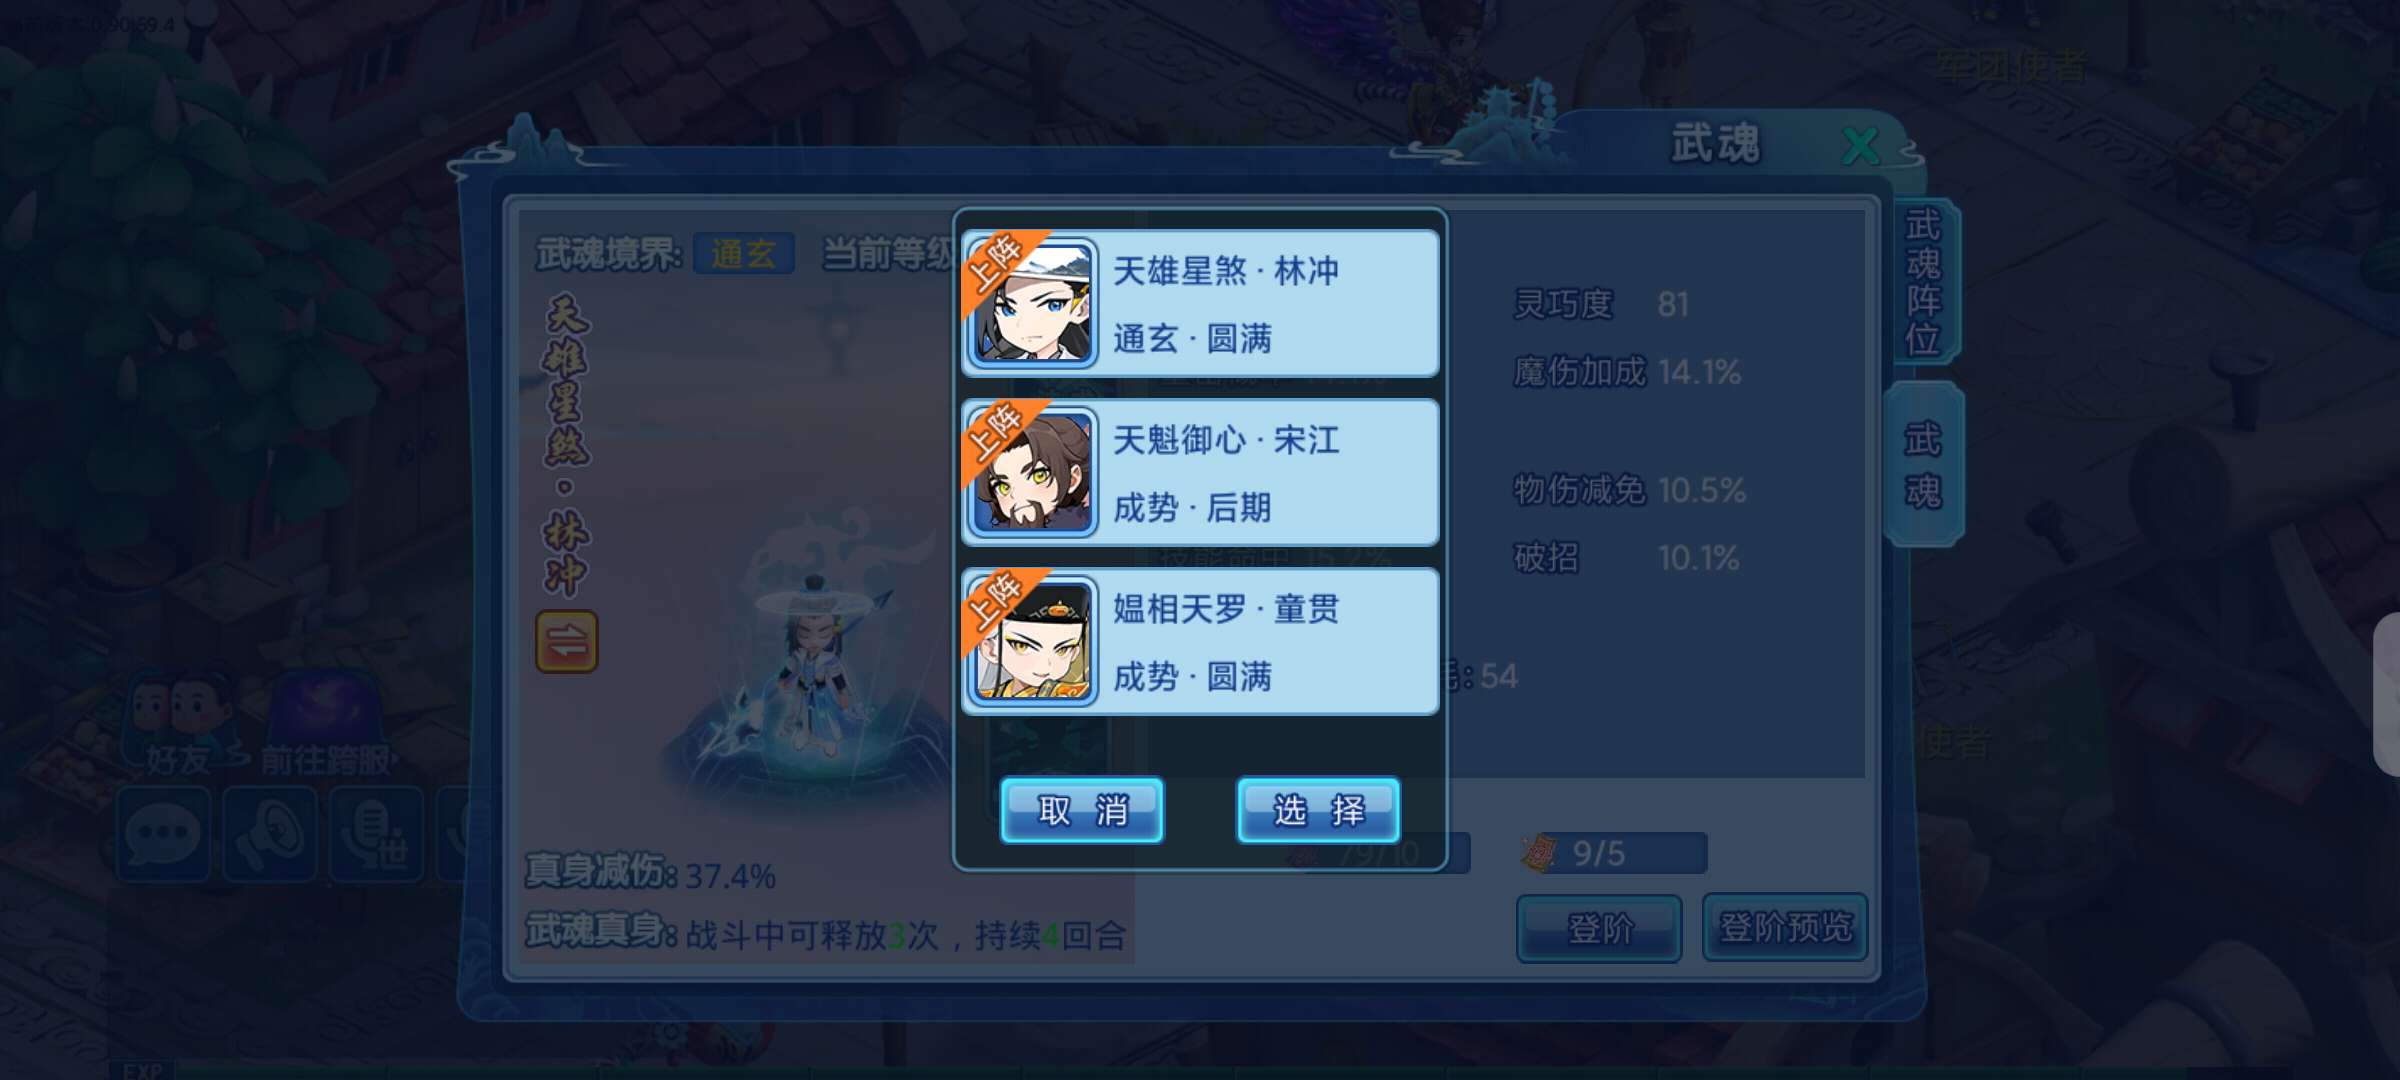The image size is (2400, 1080).
Task: Switch to the 武魂阵位 side tab
Action: tap(1923, 282)
